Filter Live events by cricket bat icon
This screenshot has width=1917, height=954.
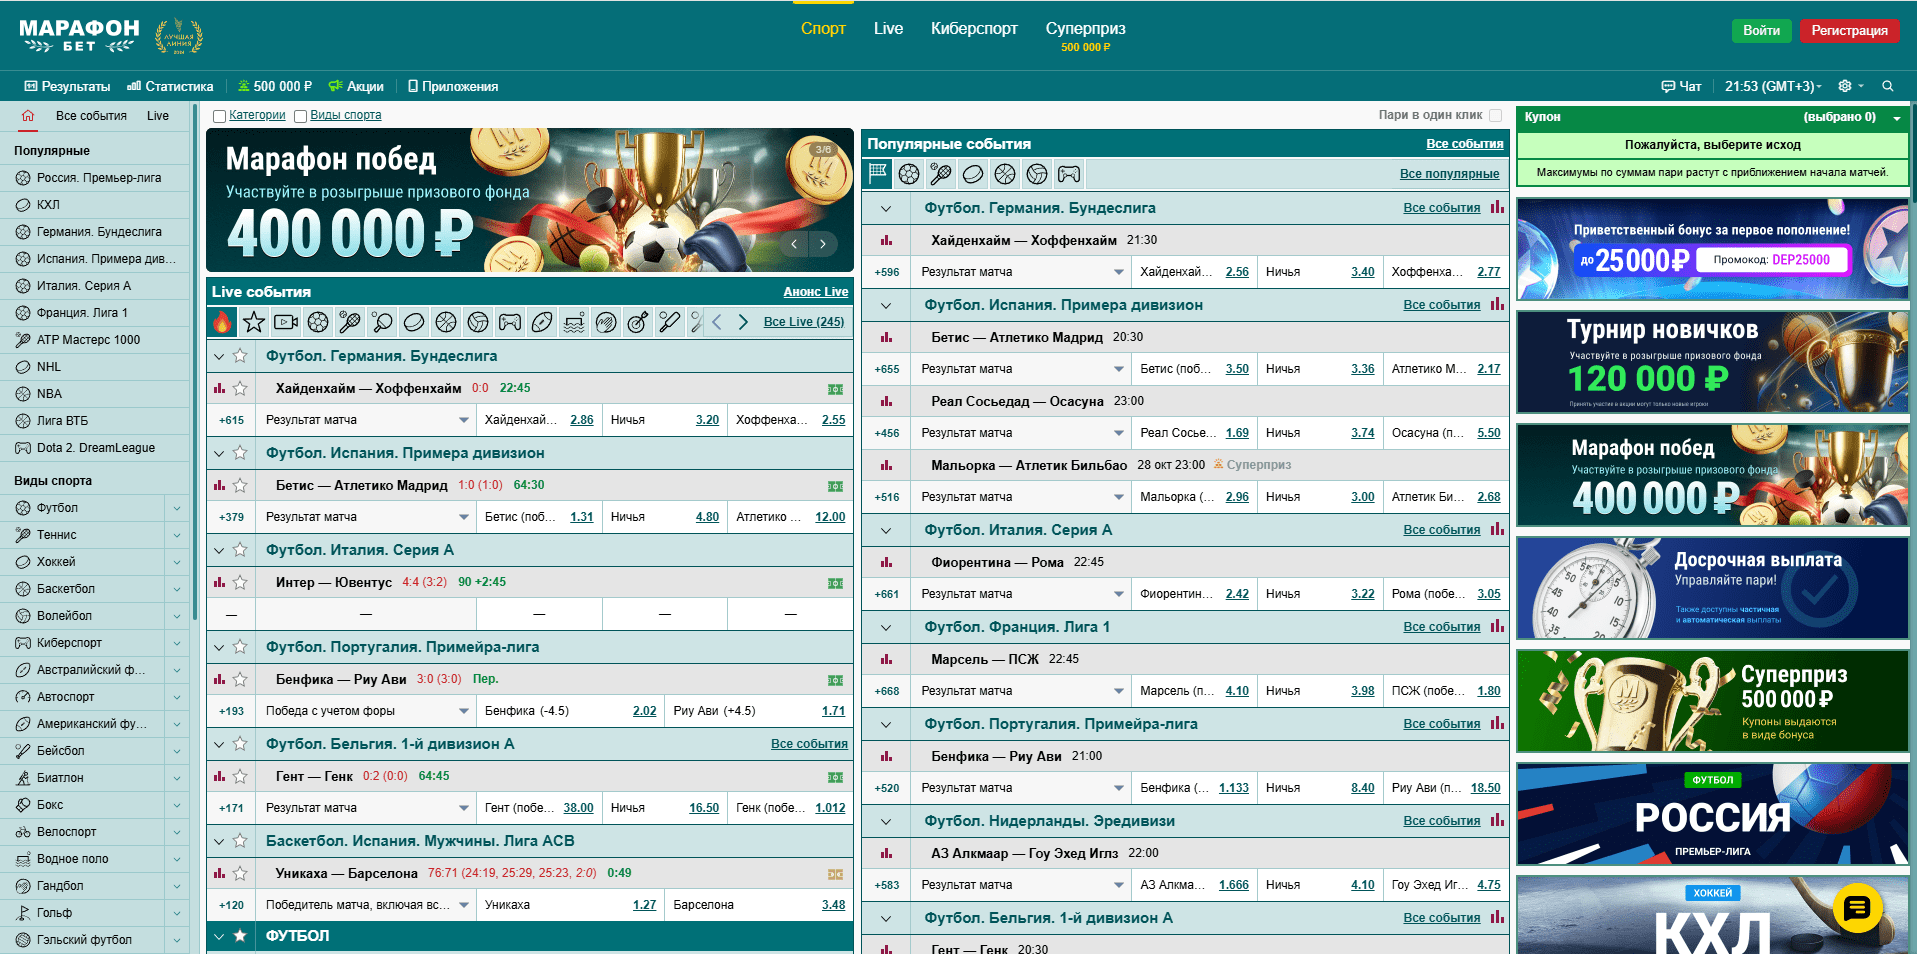[670, 322]
